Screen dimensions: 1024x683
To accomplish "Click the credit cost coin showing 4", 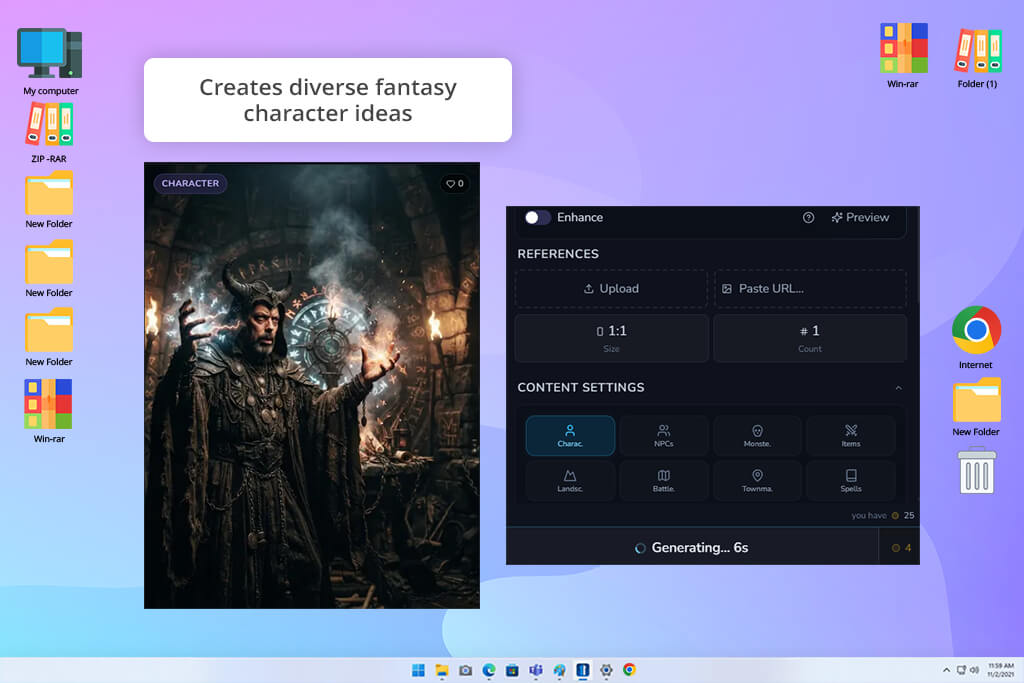I will (x=901, y=548).
